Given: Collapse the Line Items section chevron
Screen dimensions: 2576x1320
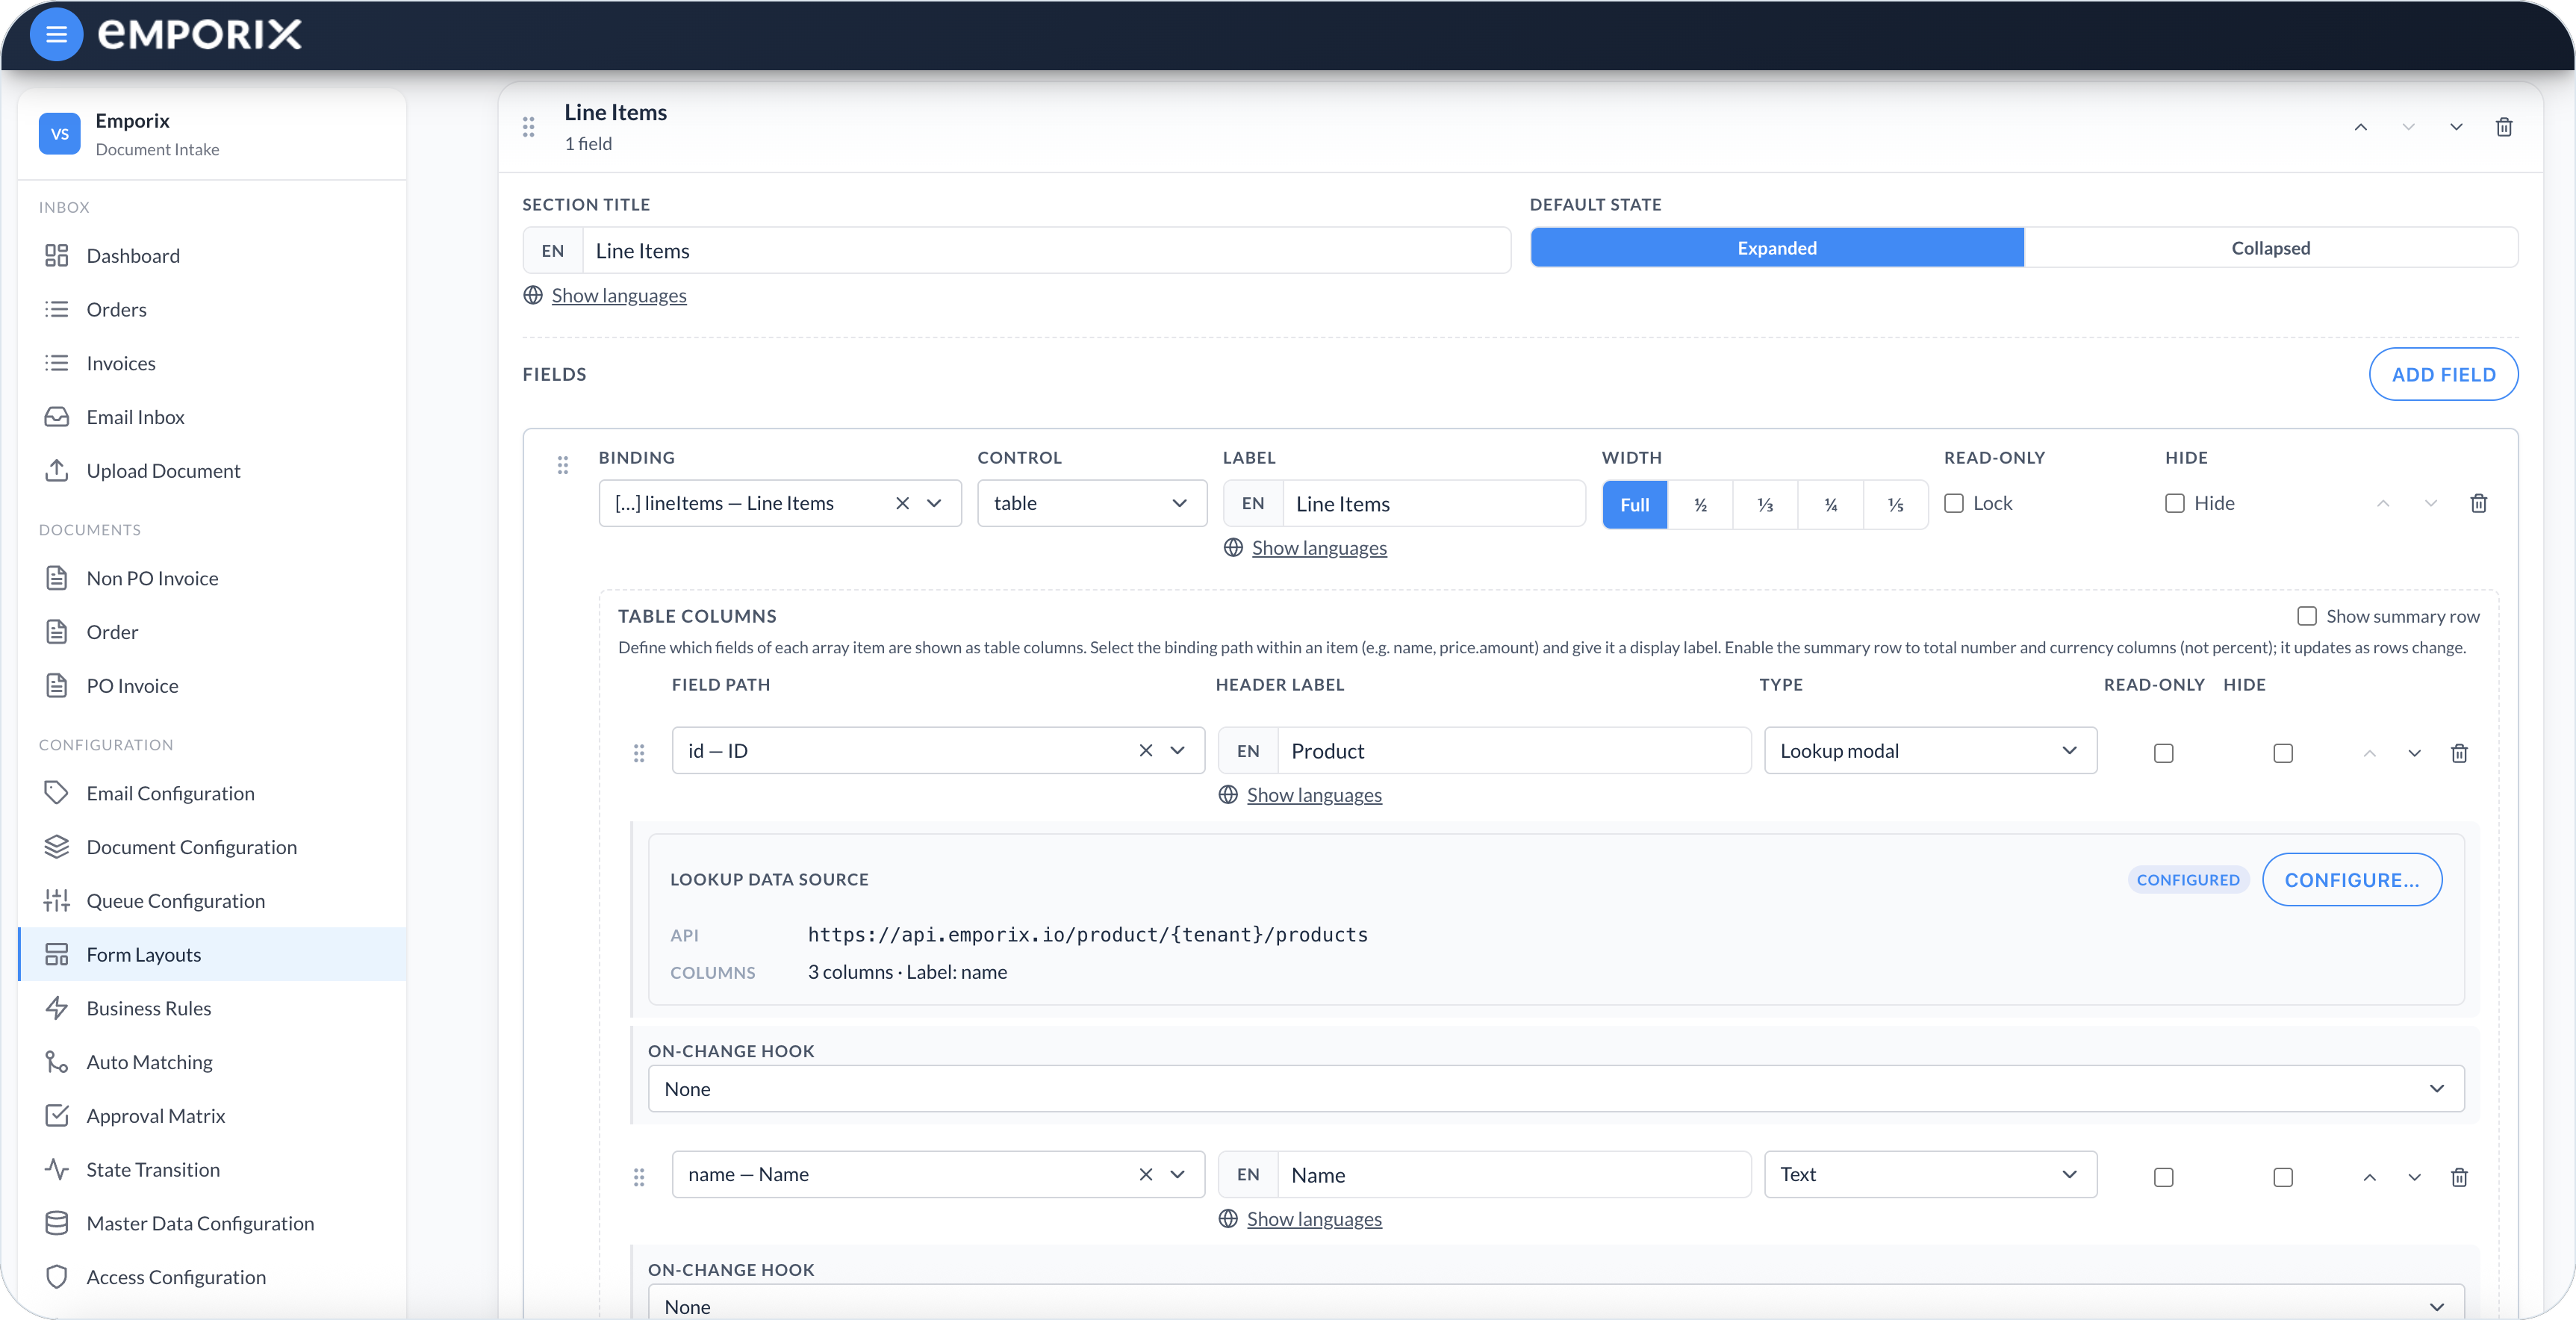Looking at the screenshot, I should 2456,127.
